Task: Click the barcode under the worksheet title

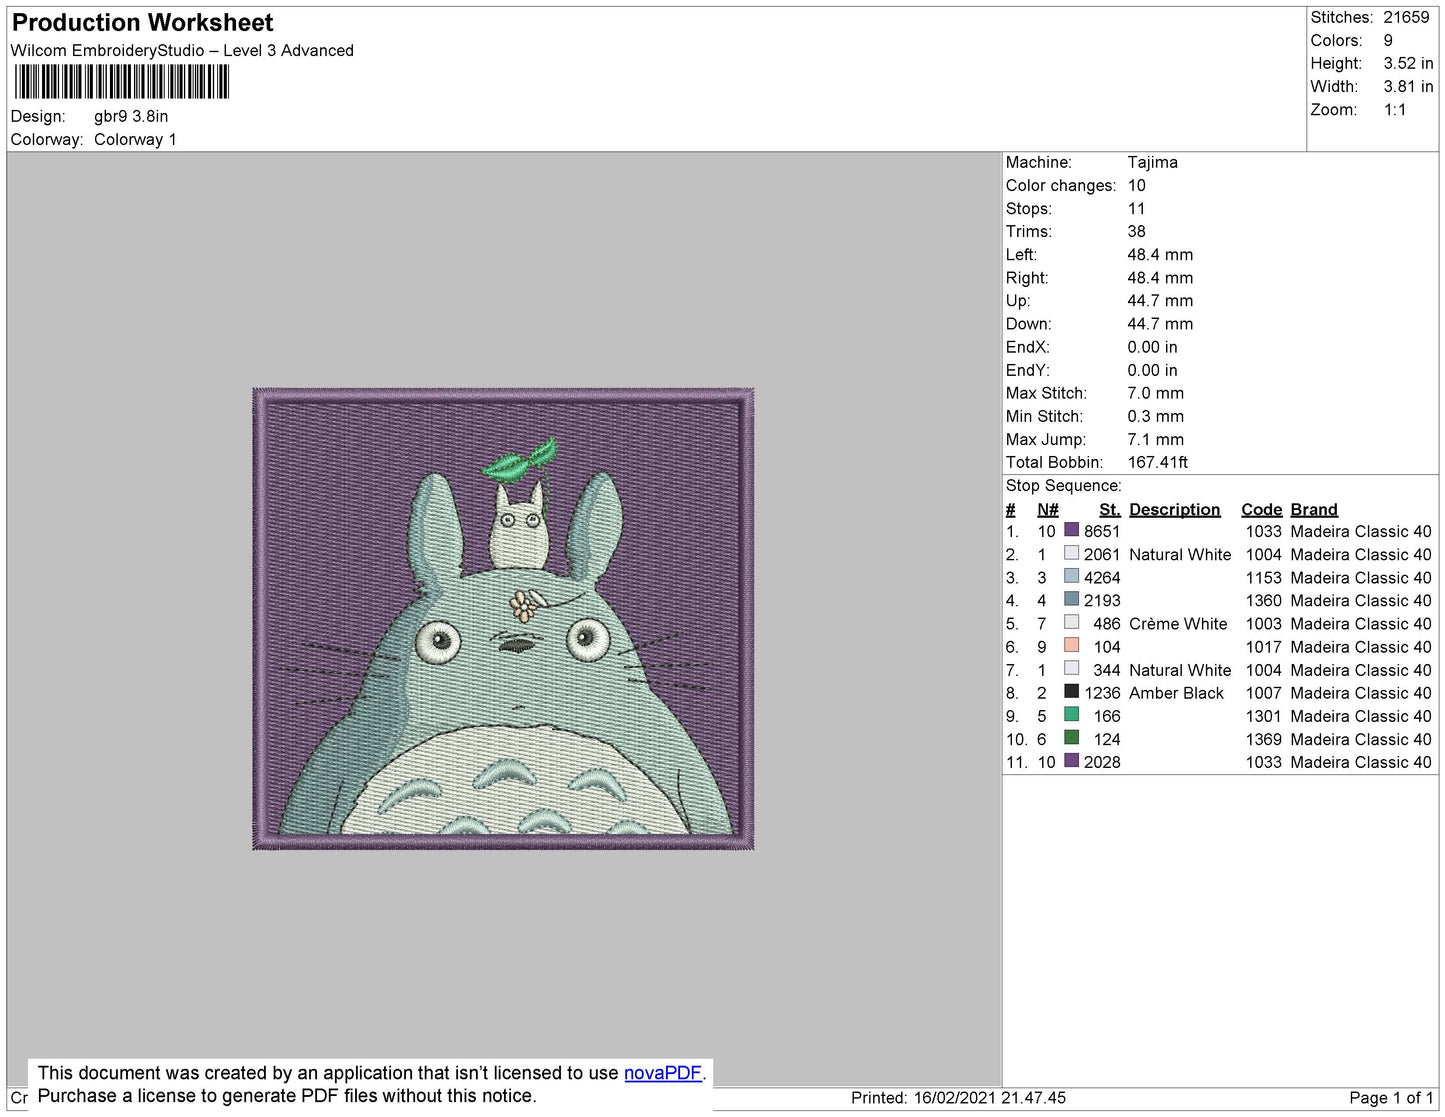Action: (x=121, y=82)
